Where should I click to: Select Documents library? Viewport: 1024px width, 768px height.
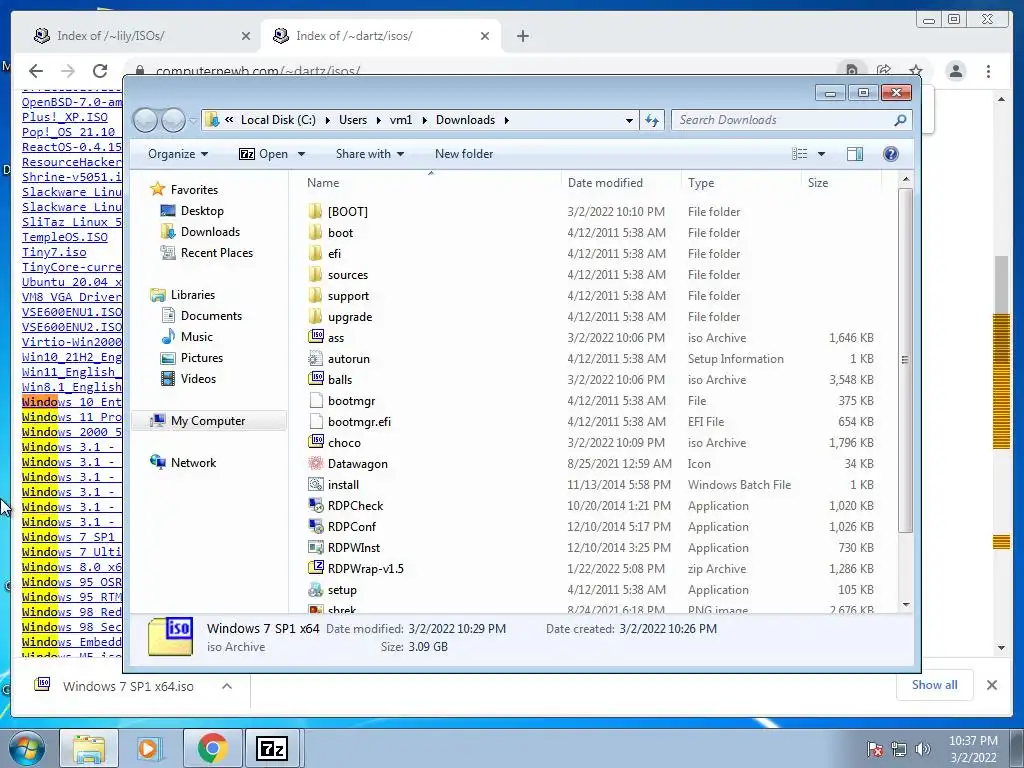pos(212,315)
